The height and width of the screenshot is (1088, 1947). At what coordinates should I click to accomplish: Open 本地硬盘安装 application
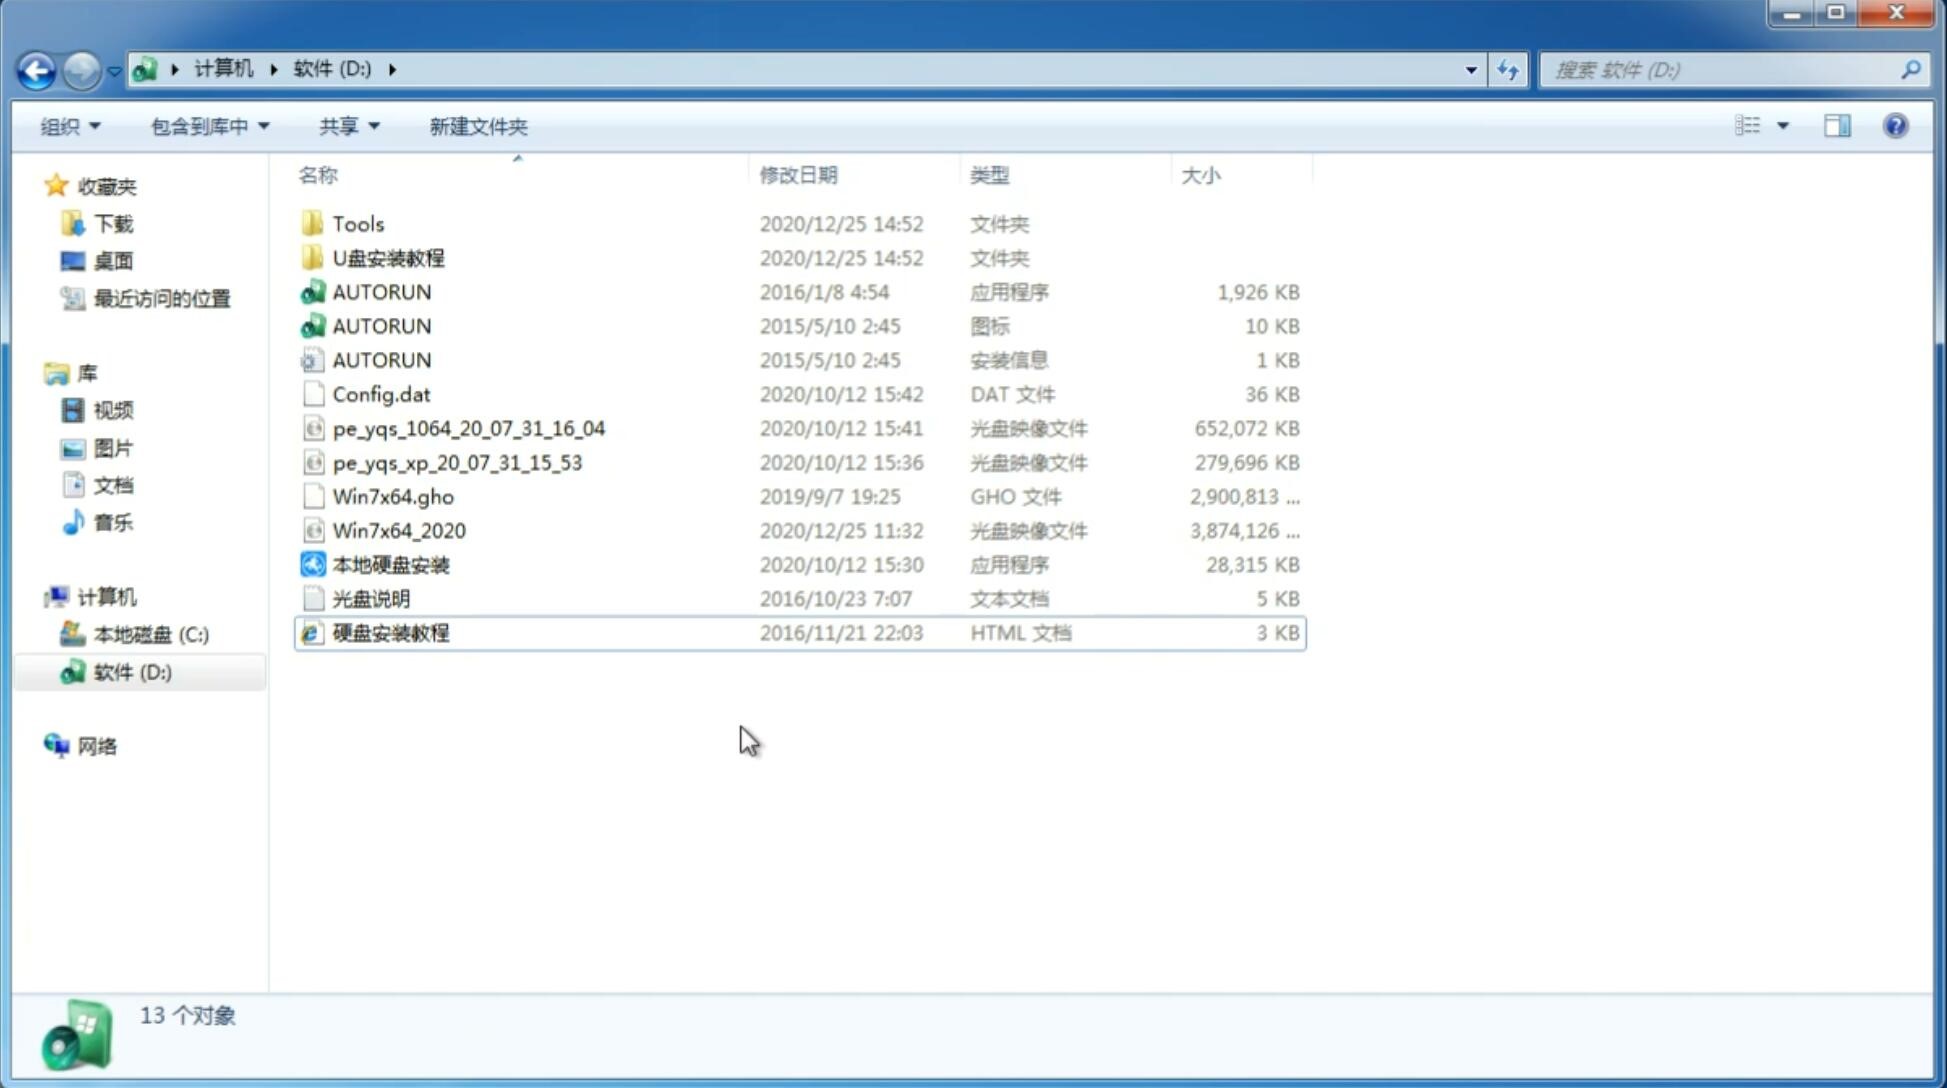tap(390, 564)
